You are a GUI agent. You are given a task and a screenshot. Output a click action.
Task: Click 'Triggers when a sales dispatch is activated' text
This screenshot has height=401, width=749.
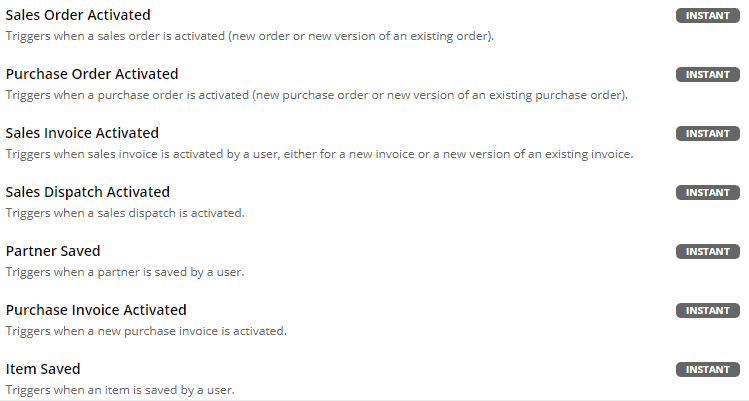click(x=125, y=213)
